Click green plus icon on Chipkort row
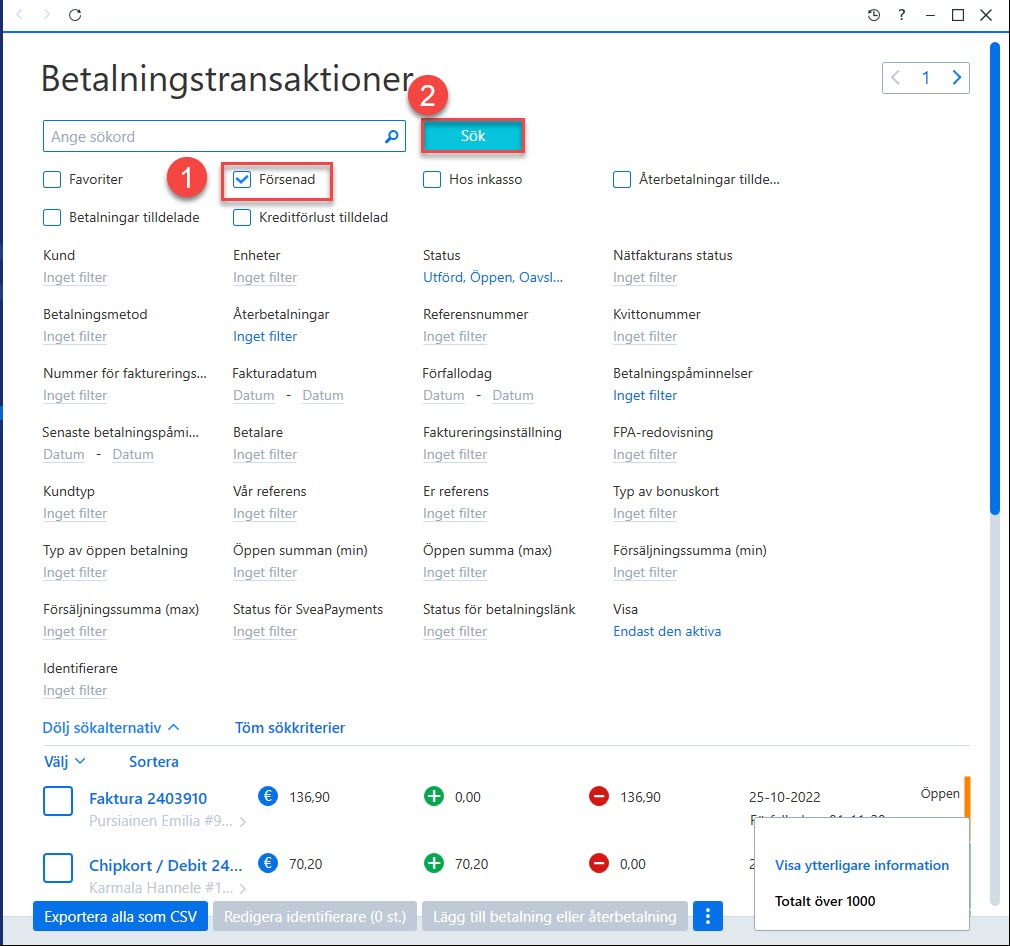Image resolution: width=1010 pixels, height=946 pixels. 434,864
